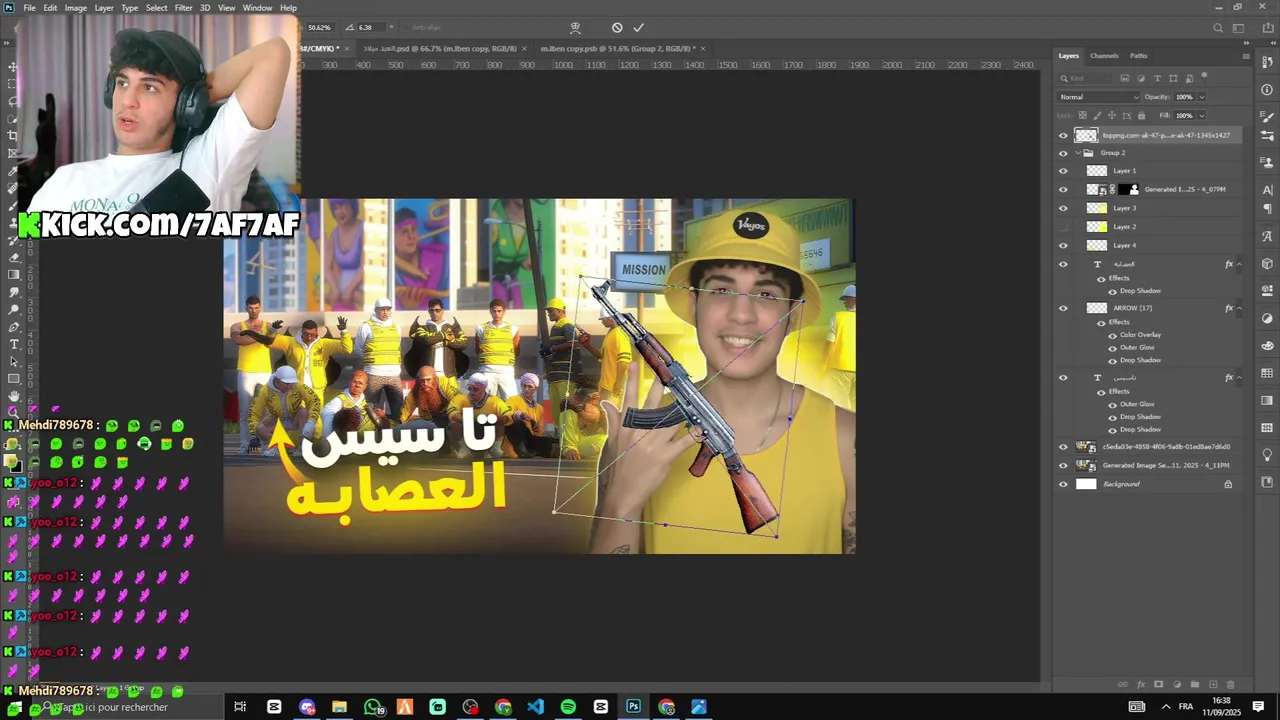Filter layers by smart object icon
The height and width of the screenshot is (720, 1280).
[x=1189, y=78]
